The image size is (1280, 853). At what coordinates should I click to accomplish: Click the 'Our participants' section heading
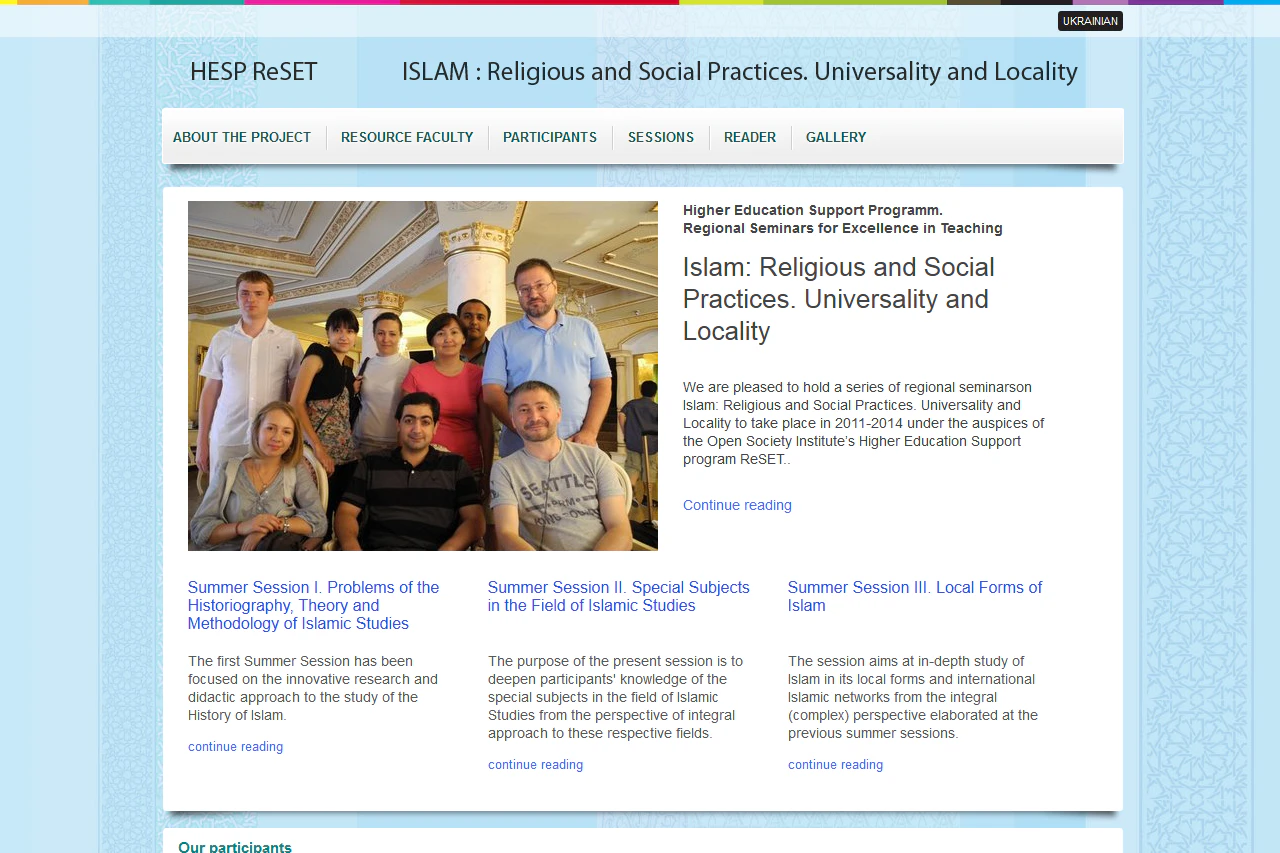click(x=235, y=846)
